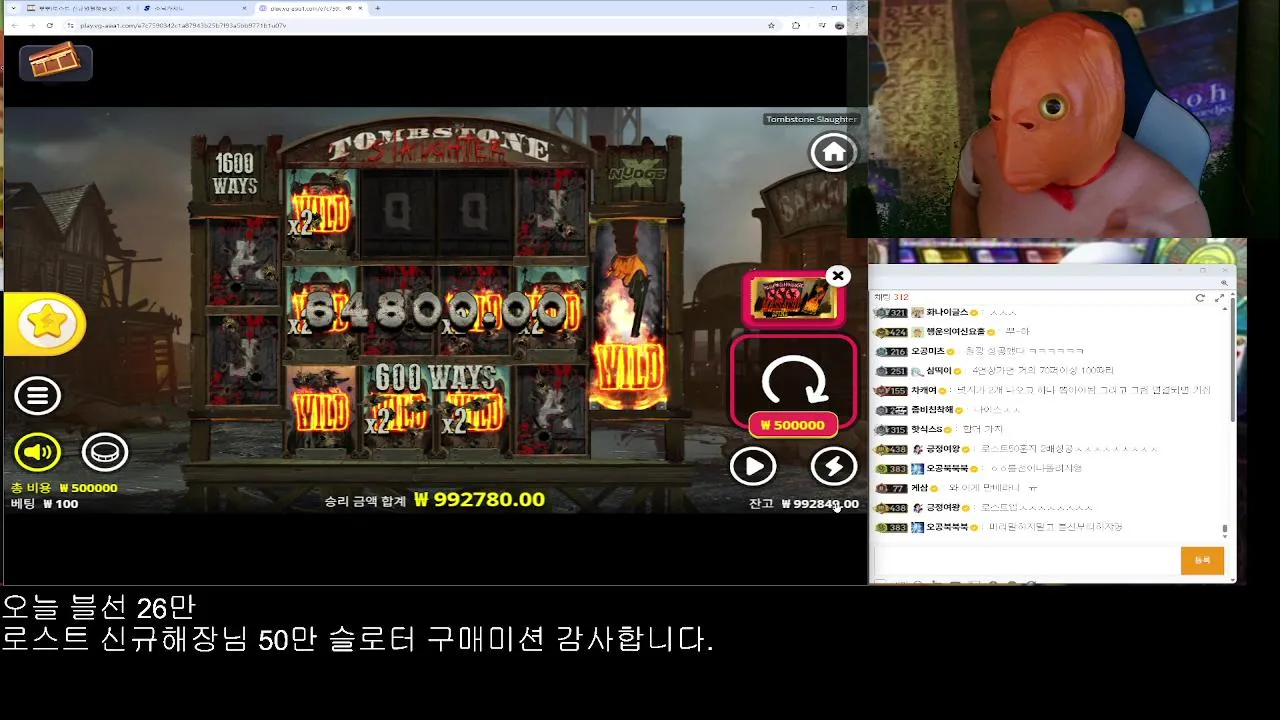1280x720 pixels.
Task: Click chat user 차캐여 name
Action: click(x=925, y=390)
